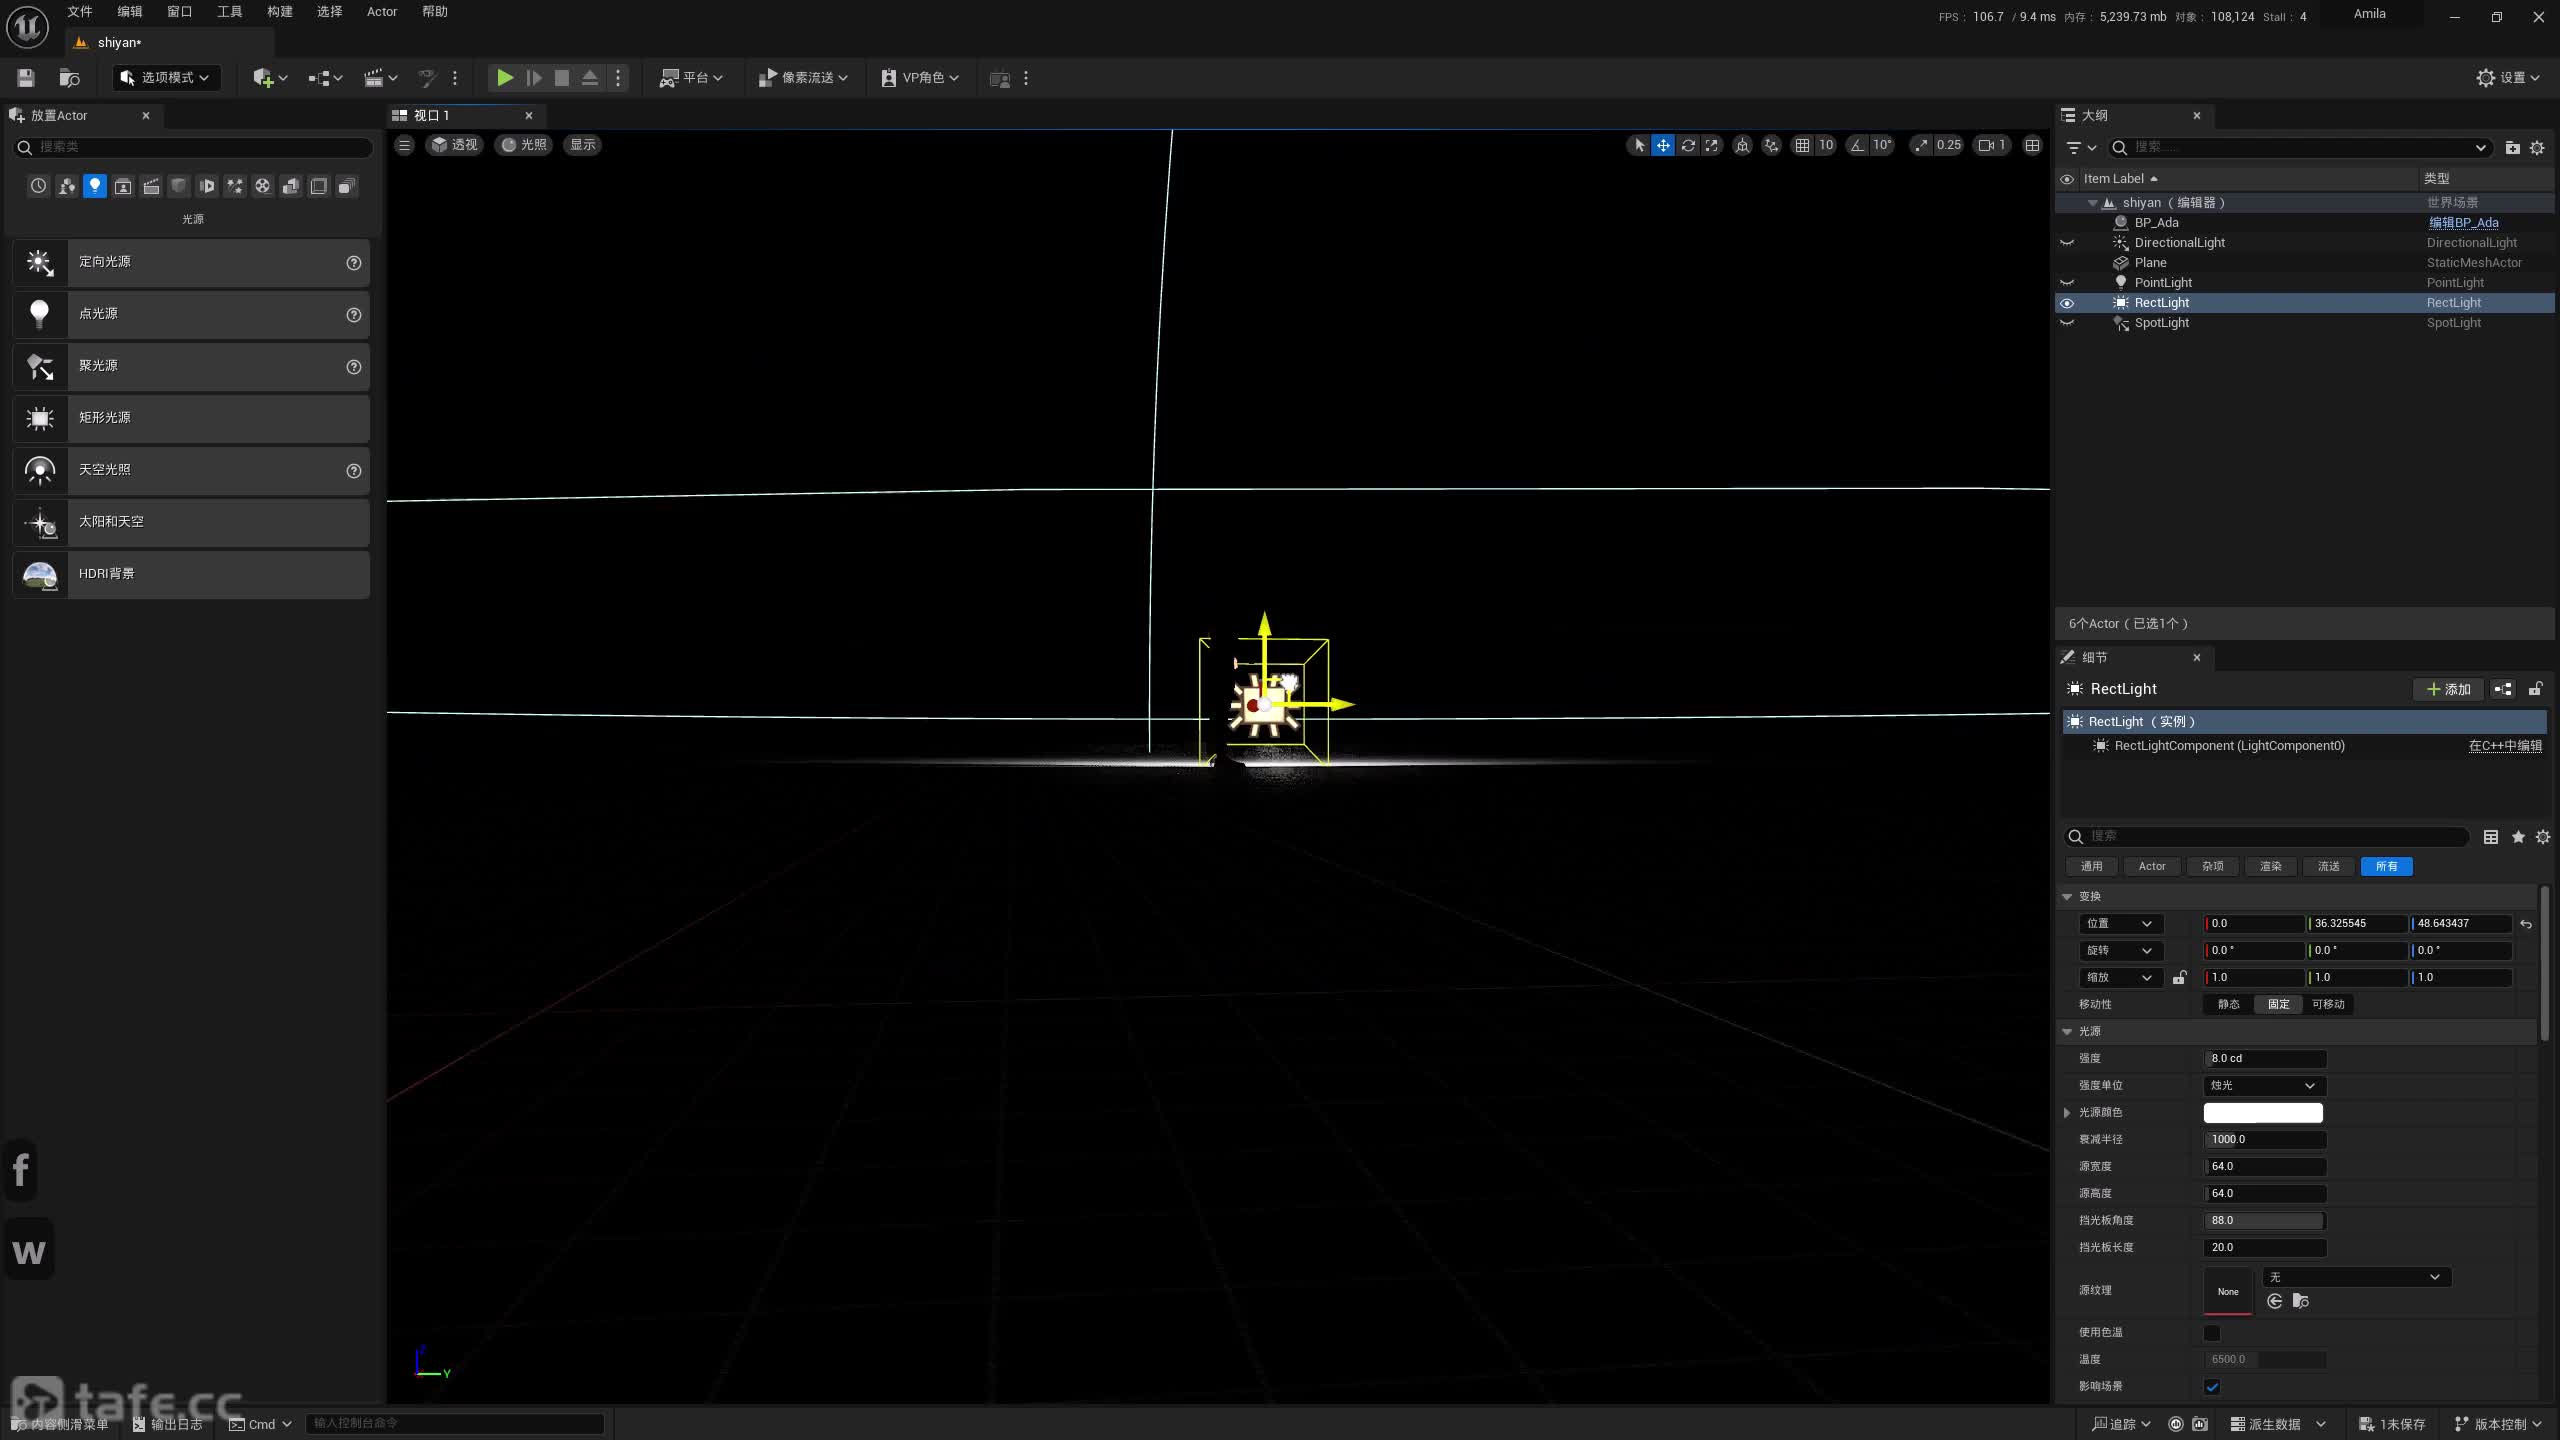Click the white 光源颜色 swatch
Image resolution: width=2560 pixels, height=1440 pixels.
[2263, 1113]
